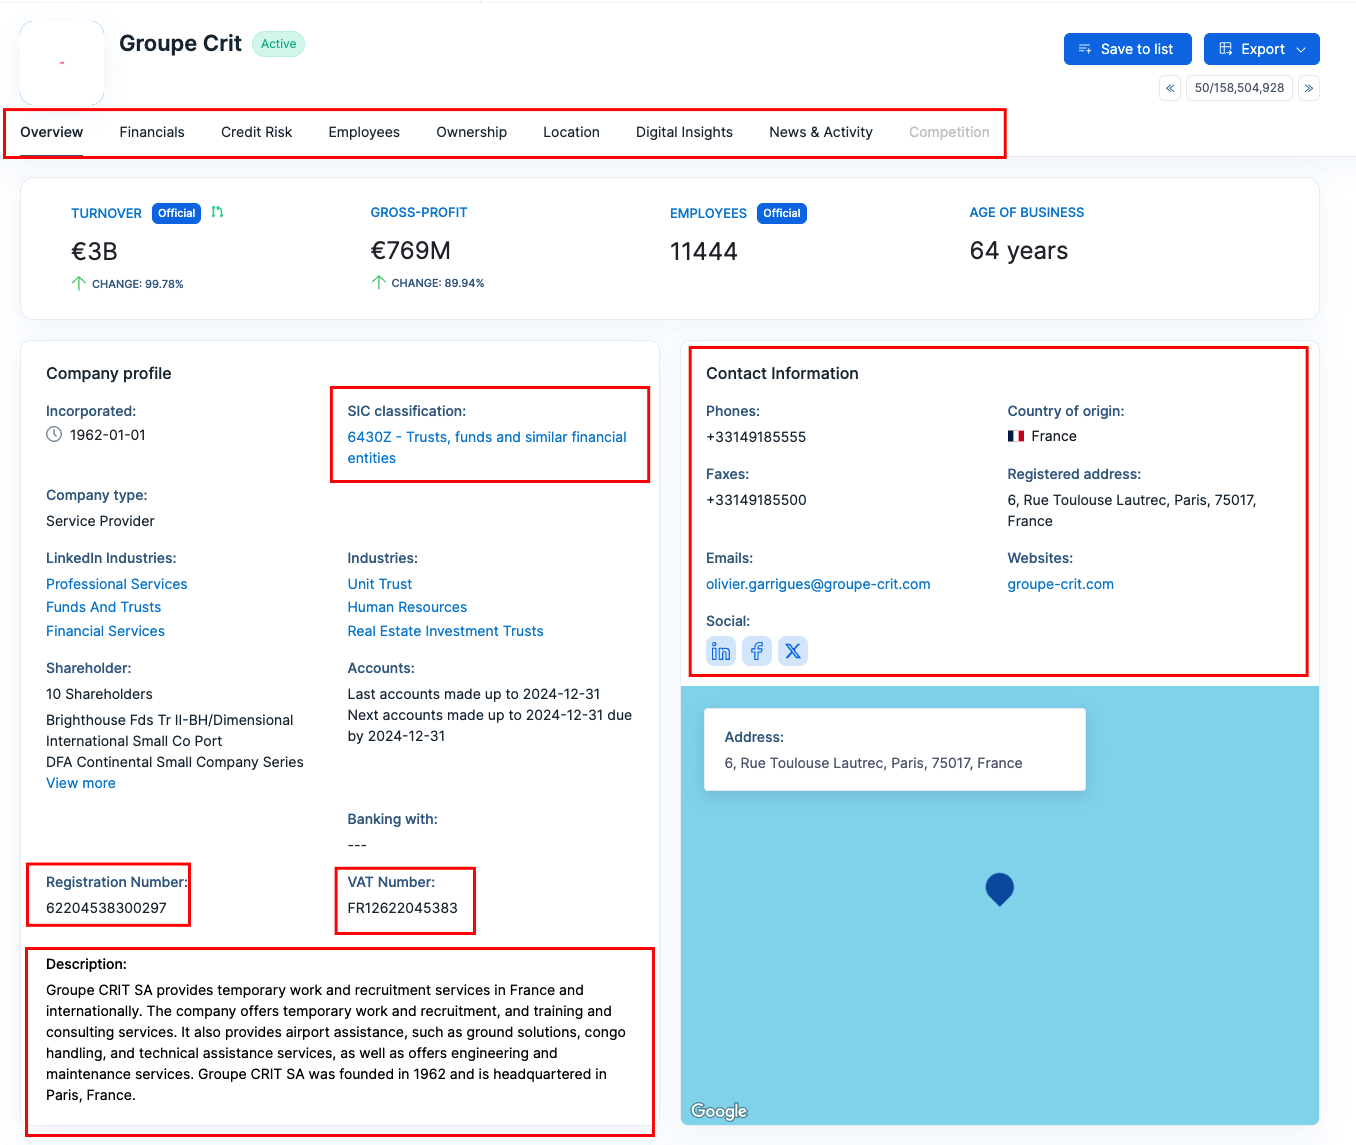Switch to the Employees tab

(x=364, y=132)
